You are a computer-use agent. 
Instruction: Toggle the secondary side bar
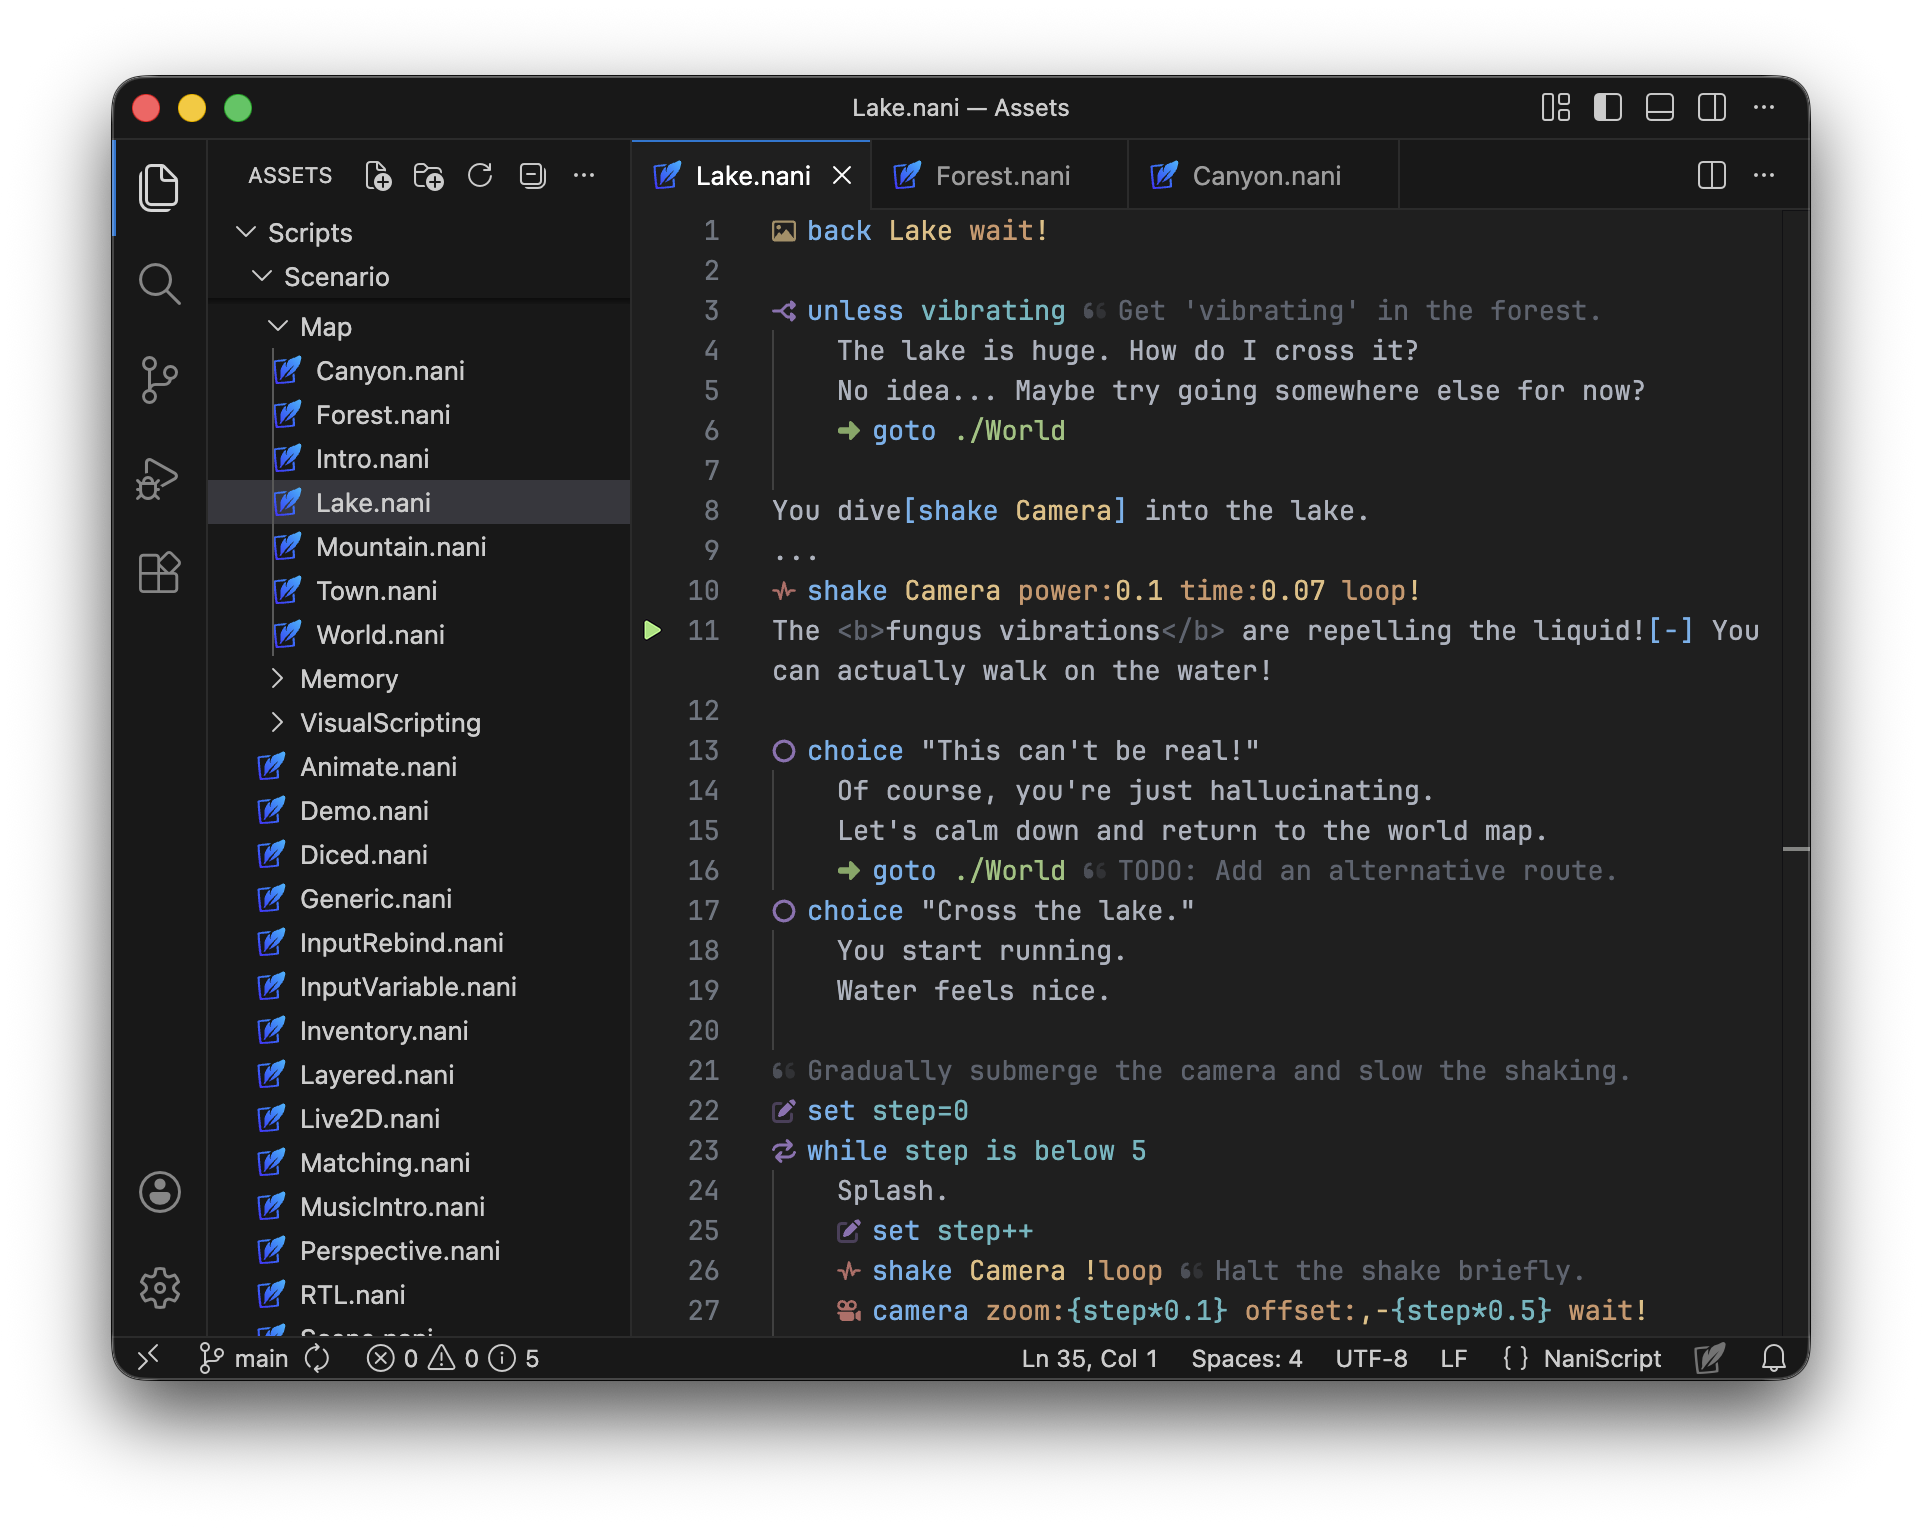pyautogui.click(x=1712, y=108)
